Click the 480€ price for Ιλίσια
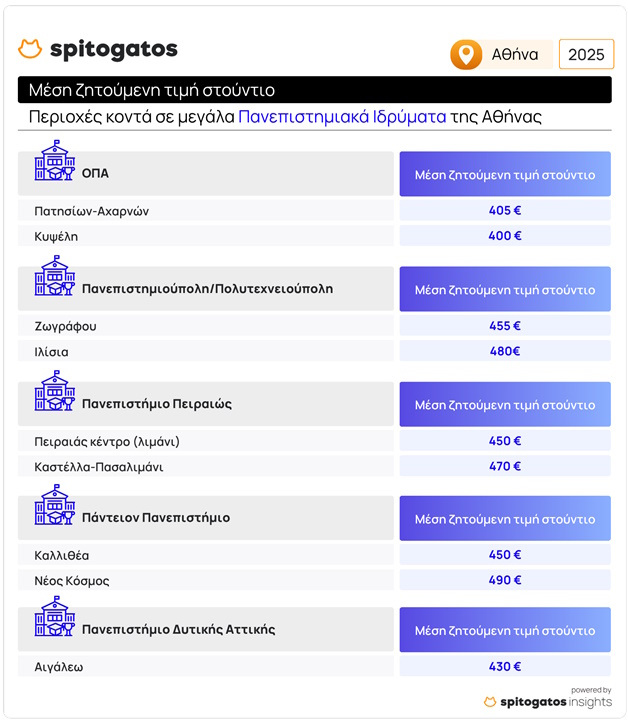Viewport: 628px width, 722px height. [505, 351]
